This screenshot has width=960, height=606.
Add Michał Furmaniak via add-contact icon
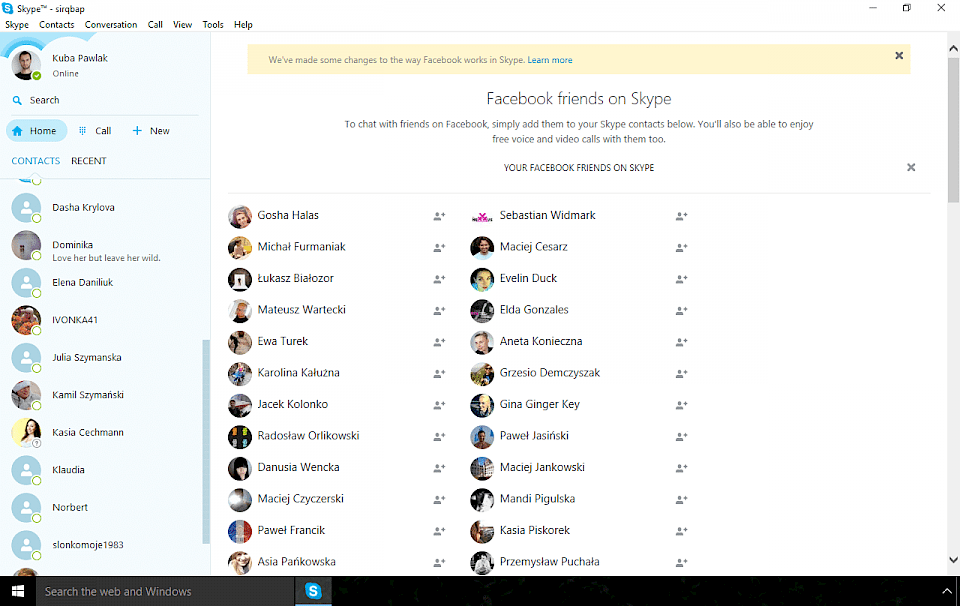click(440, 247)
